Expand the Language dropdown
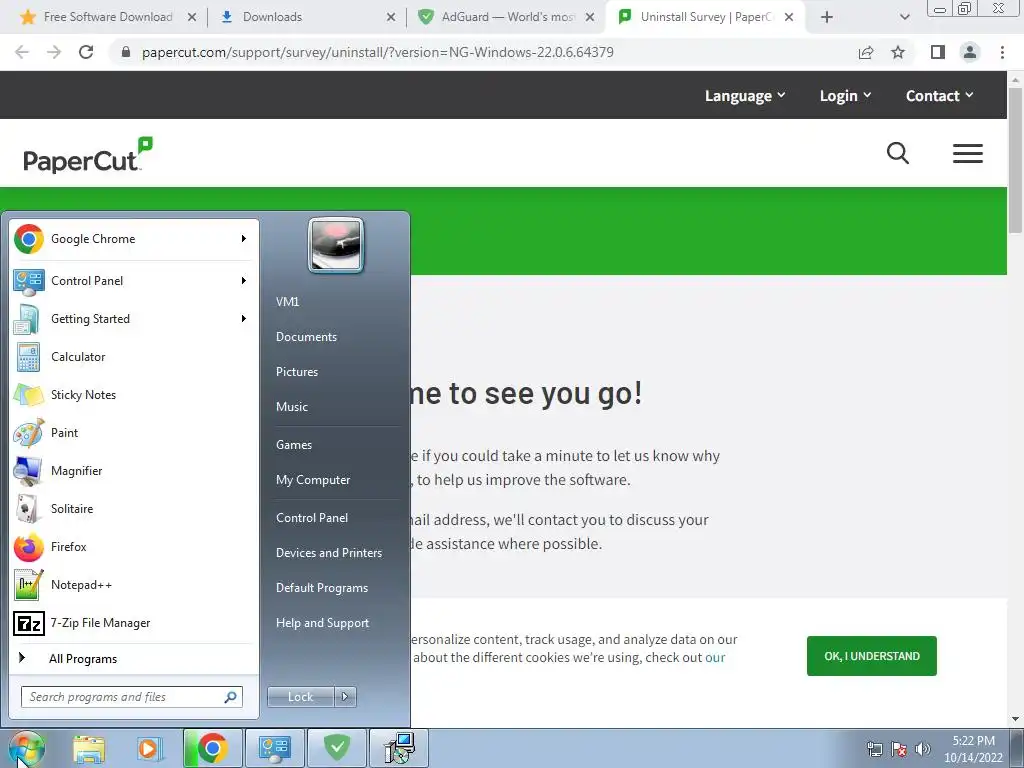The height and width of the screenshot is (768, 1024). (744, 96)
